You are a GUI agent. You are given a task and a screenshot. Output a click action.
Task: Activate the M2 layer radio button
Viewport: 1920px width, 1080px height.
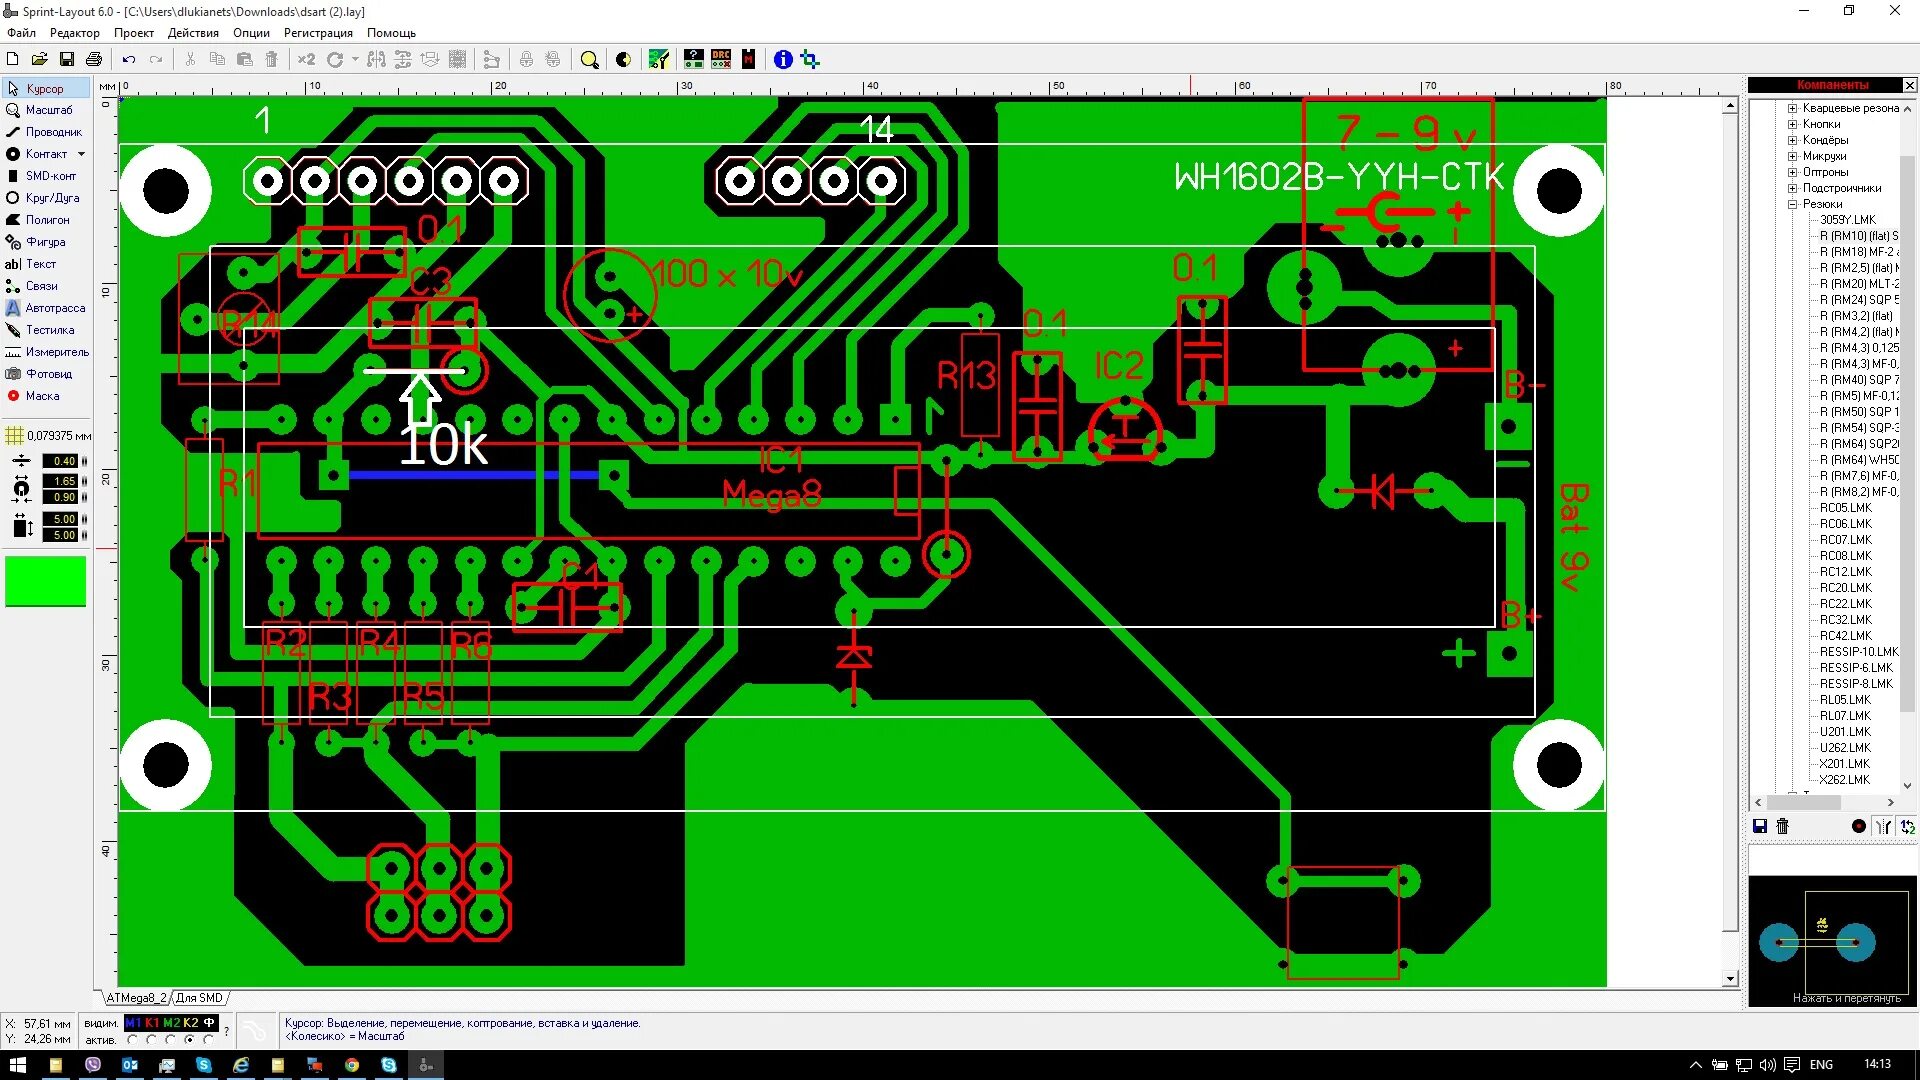click(x=170, y=1040)
